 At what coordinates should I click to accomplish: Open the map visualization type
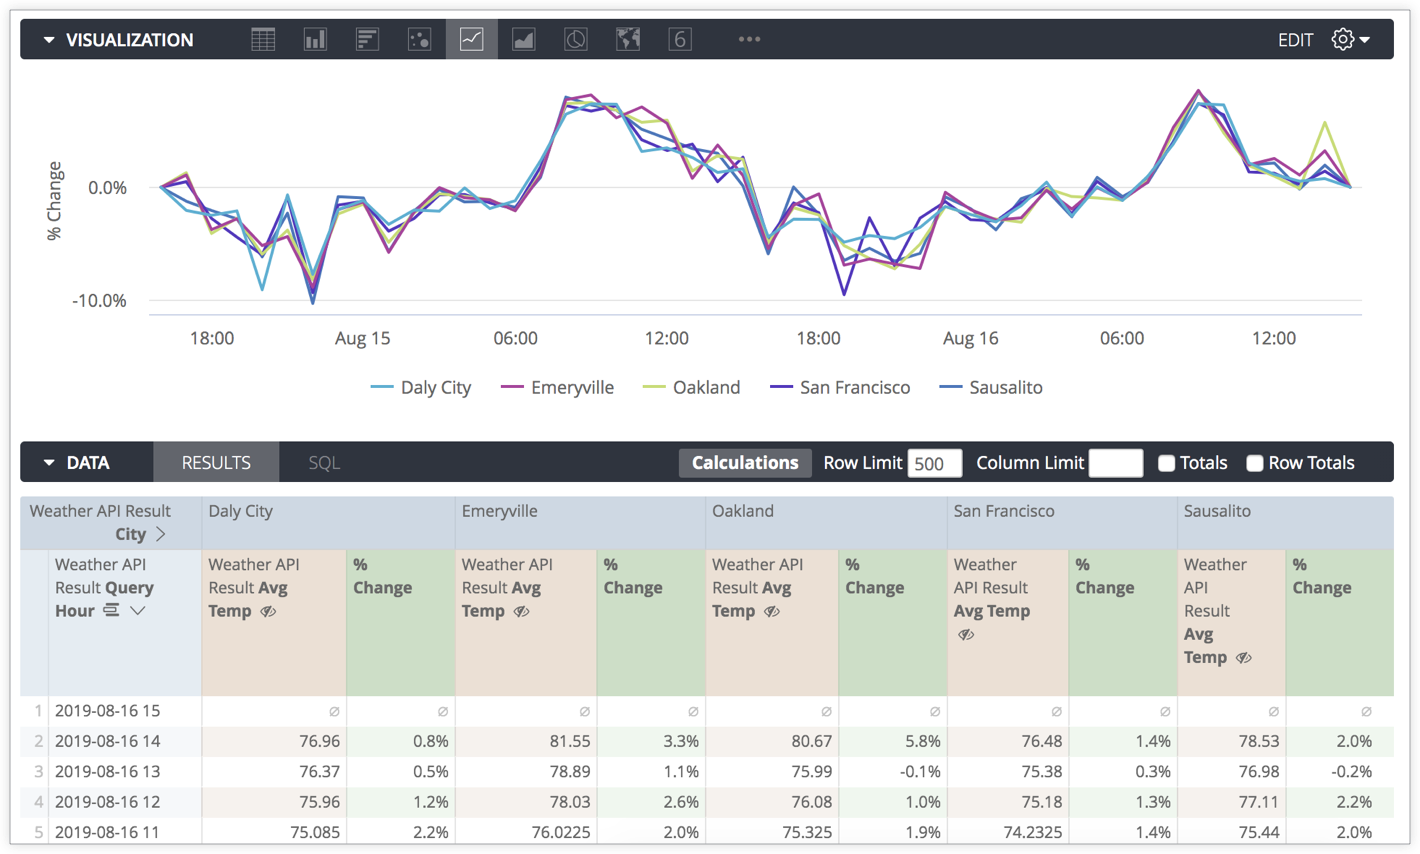(627, 38)
